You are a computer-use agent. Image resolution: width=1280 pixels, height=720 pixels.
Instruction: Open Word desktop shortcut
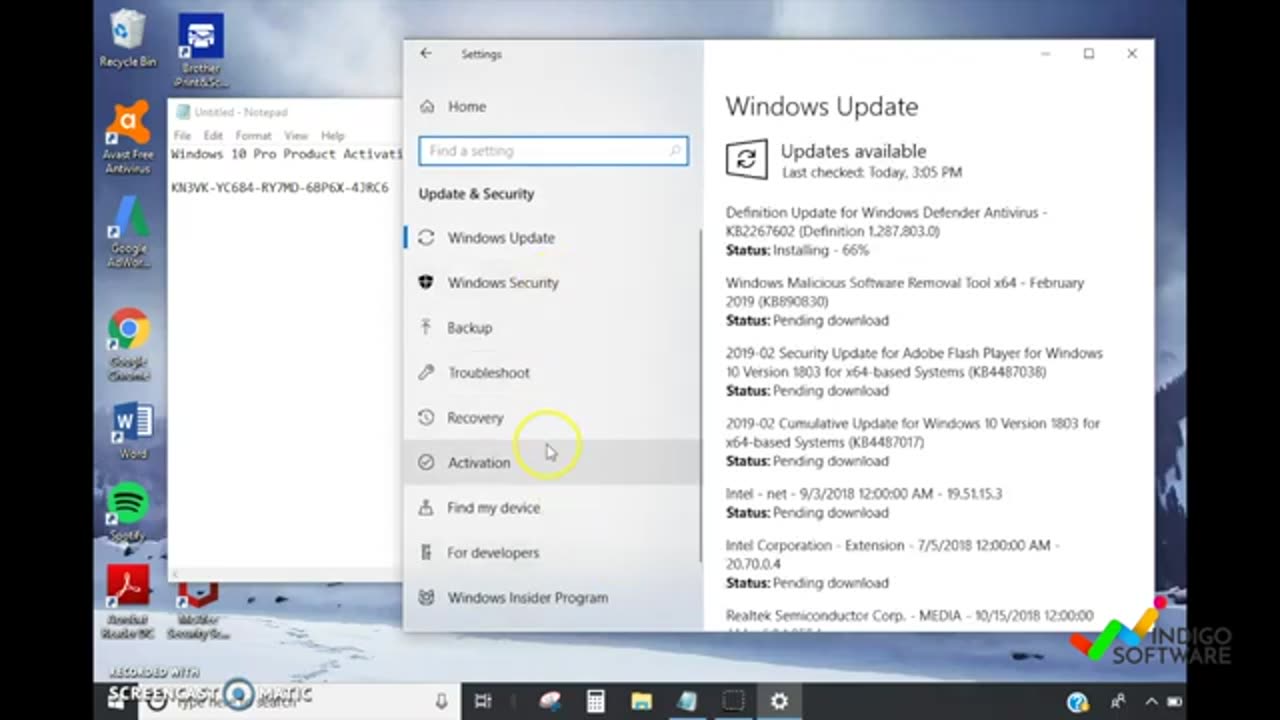coord(132,431)
